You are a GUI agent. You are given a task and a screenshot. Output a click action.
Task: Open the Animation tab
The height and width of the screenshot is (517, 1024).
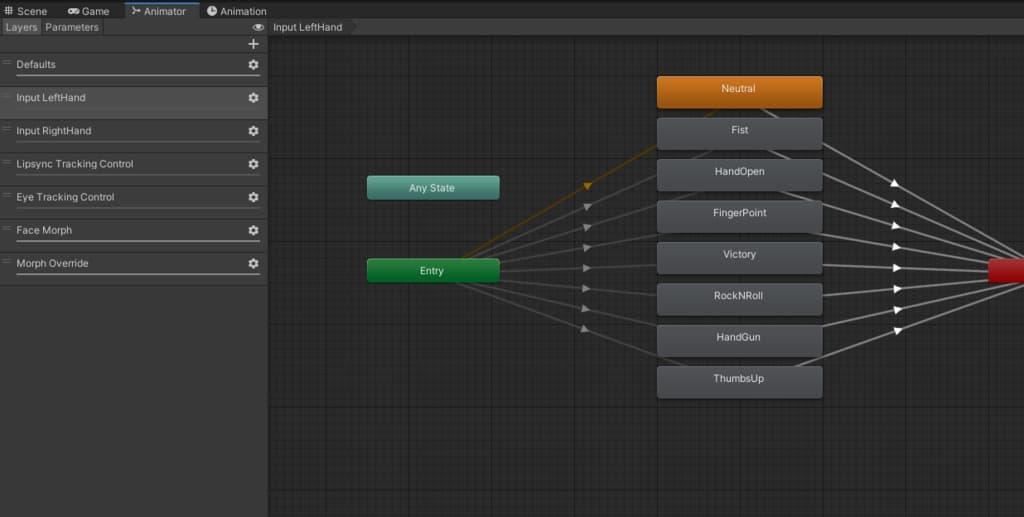tap(237, 11)
